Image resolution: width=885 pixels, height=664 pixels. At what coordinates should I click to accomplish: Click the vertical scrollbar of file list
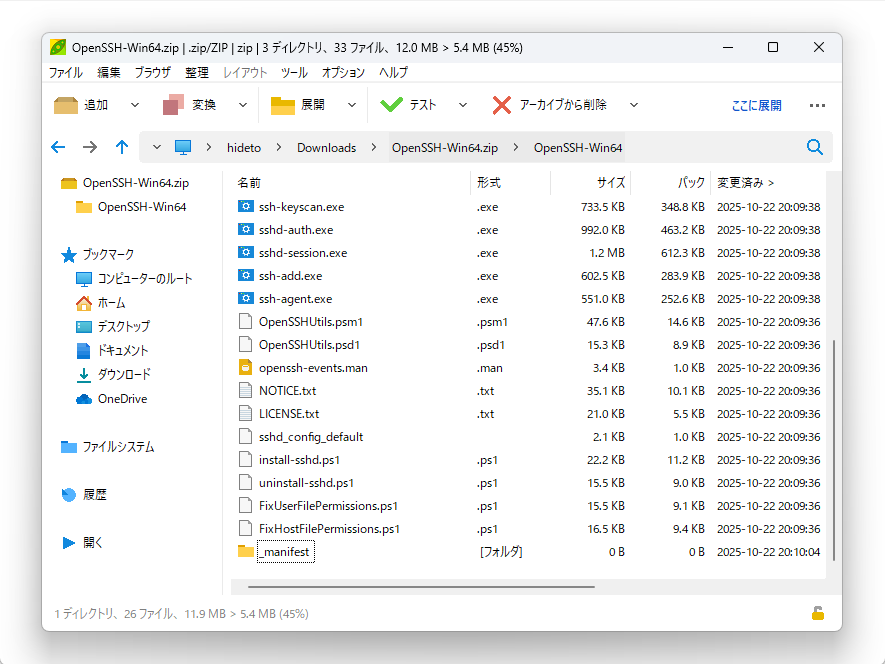(x=834, y=450)
